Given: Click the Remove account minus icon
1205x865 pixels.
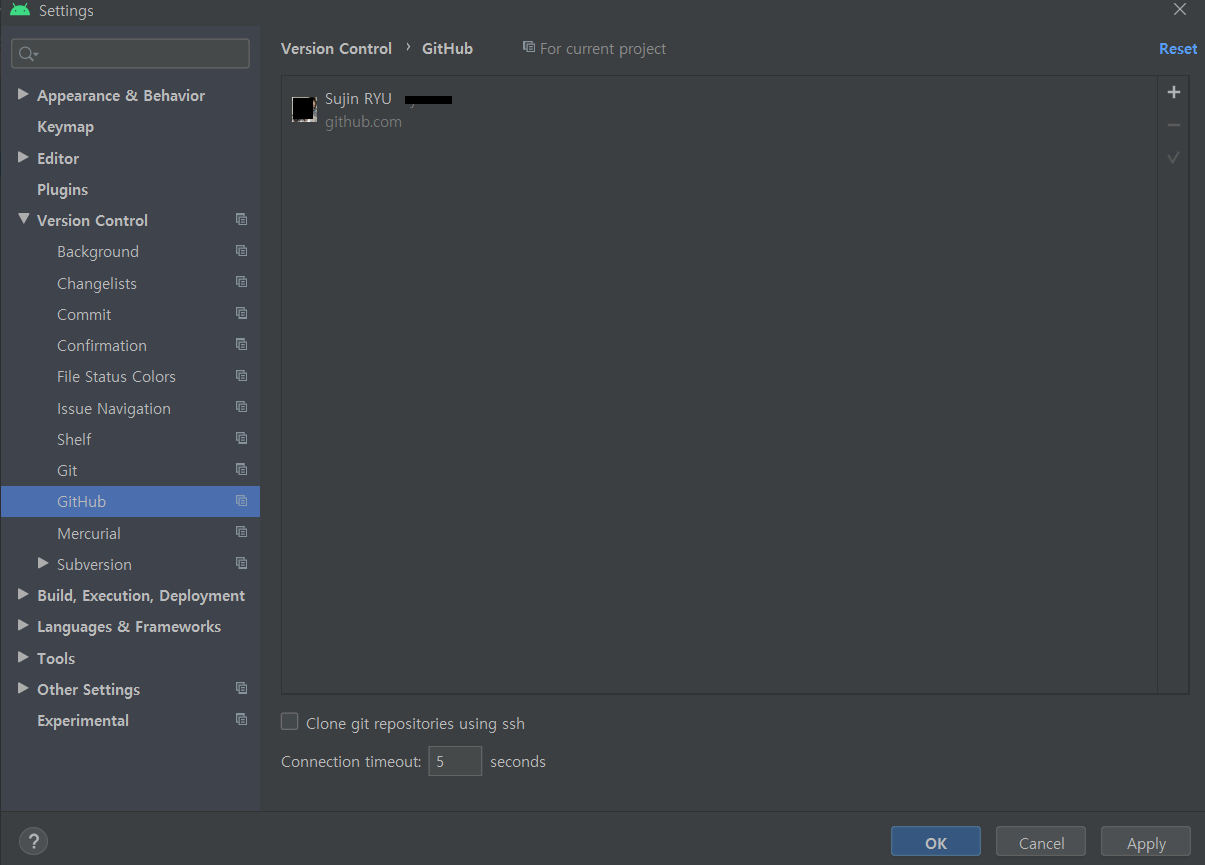Looking at the screenshot, I should 1174,125.
